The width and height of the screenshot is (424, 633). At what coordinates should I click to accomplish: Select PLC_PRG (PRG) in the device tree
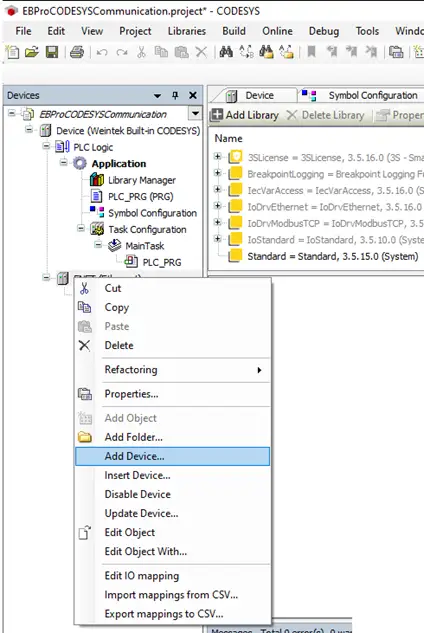(x=141, y=196)
